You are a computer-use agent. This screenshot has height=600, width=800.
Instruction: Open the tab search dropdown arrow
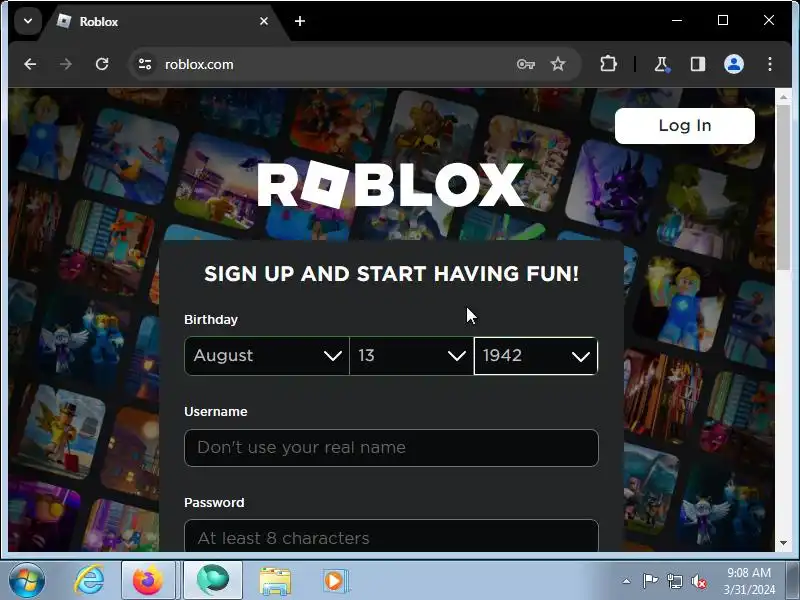tap(28, 21)
